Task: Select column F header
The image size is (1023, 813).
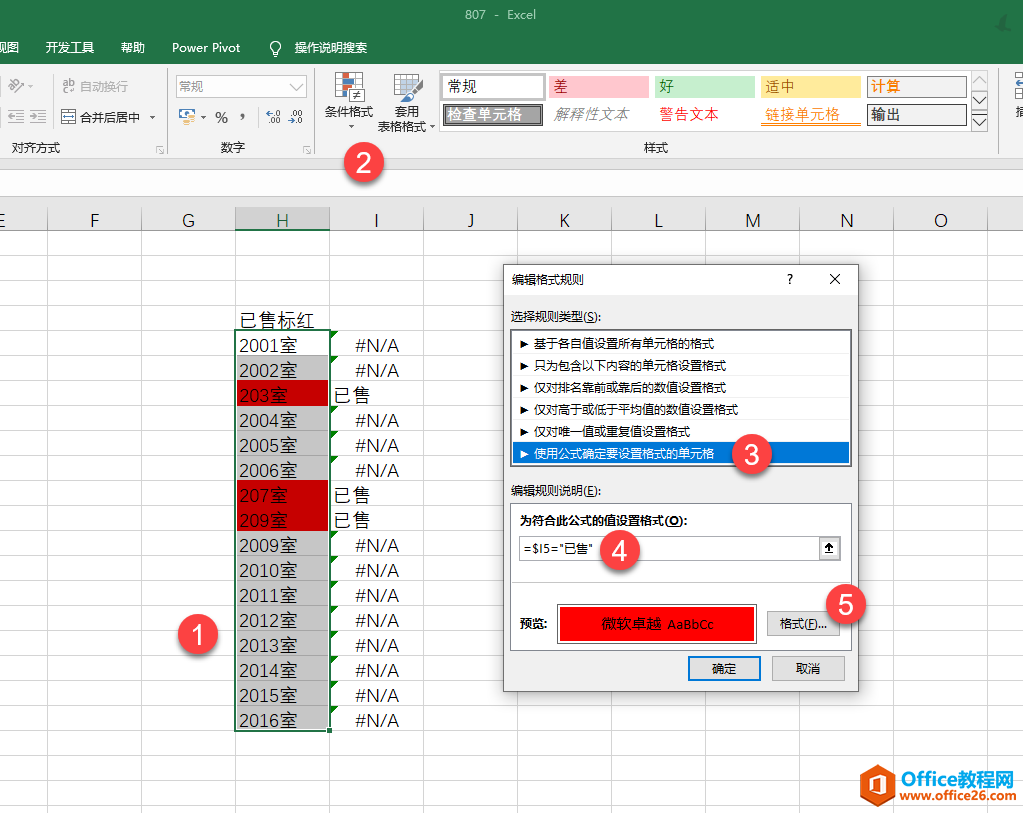Action: click(95, 220)
